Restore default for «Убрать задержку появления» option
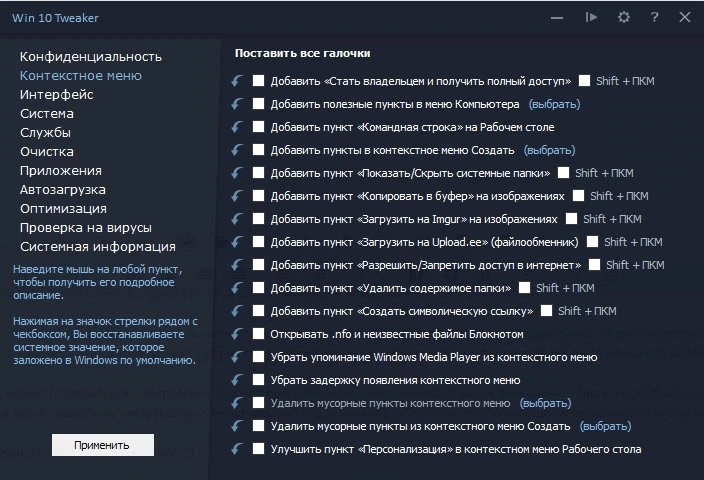The image size is (704, 480). tap(237, 380)
